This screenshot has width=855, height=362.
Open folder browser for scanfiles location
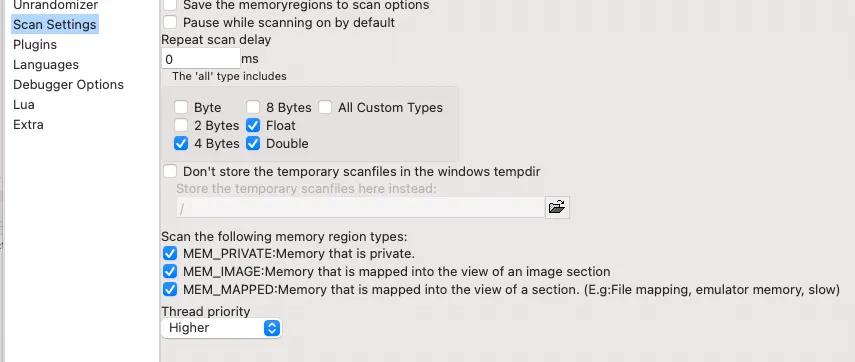[x=557, y=208]
